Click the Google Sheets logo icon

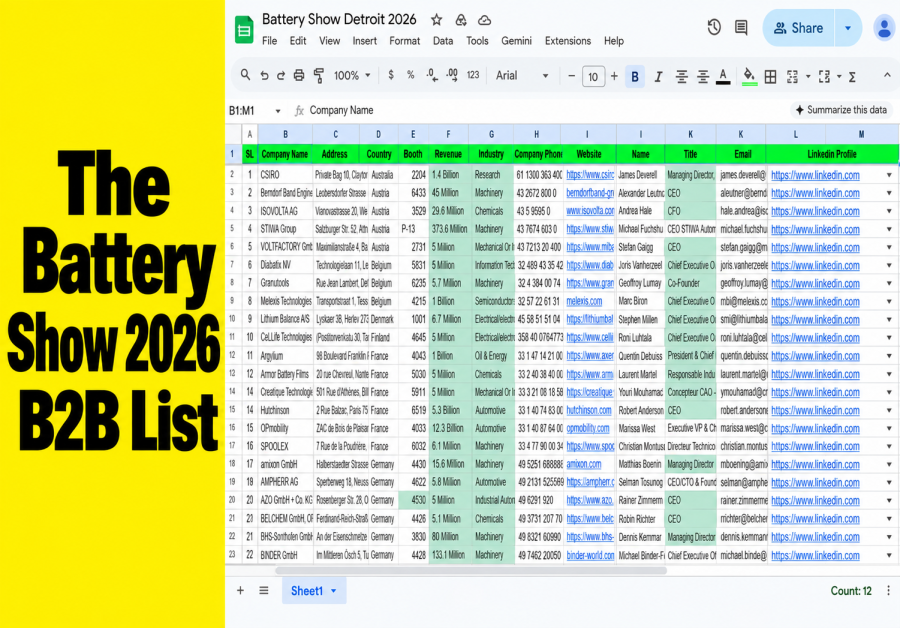244,29
